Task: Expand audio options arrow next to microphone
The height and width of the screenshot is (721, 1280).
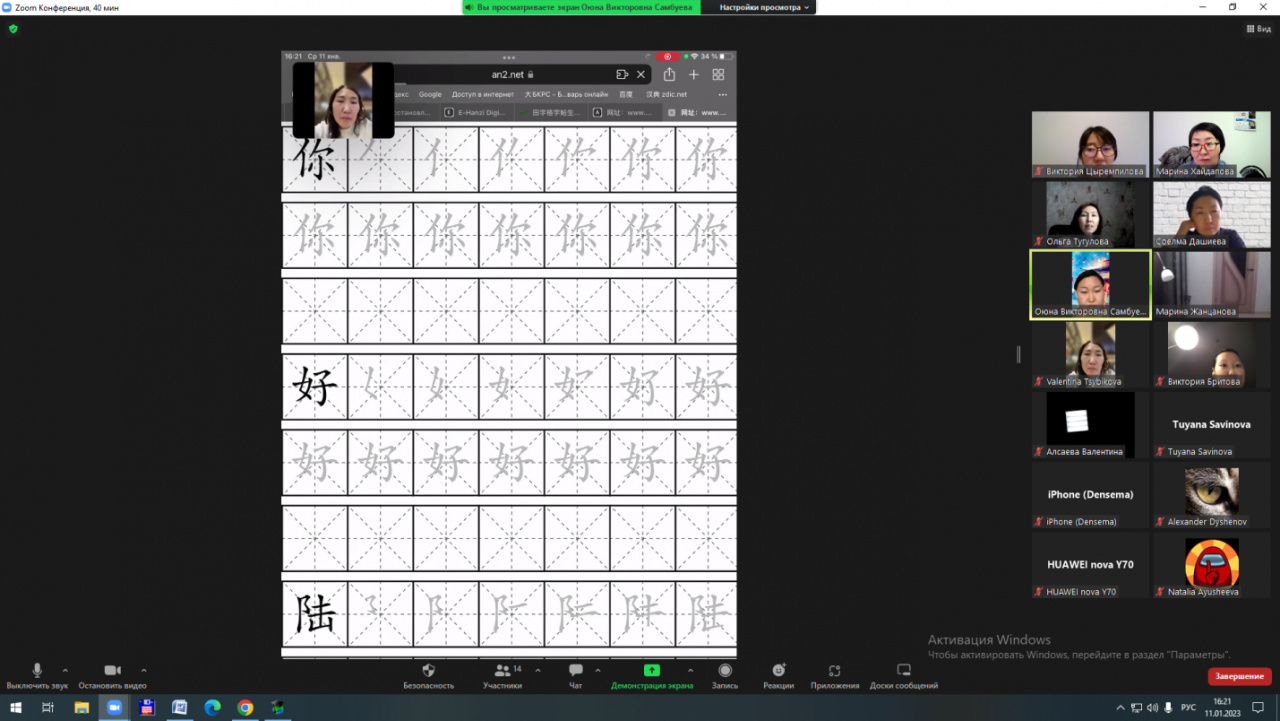Action: 66,670
